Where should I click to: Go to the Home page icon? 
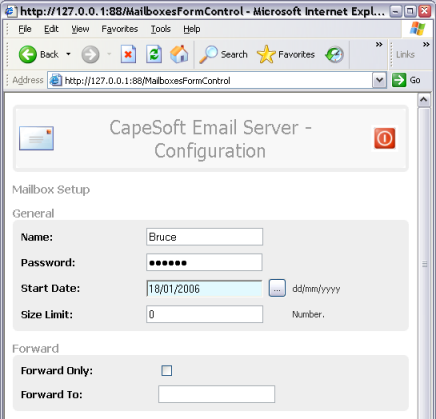(x=179, y=54)
